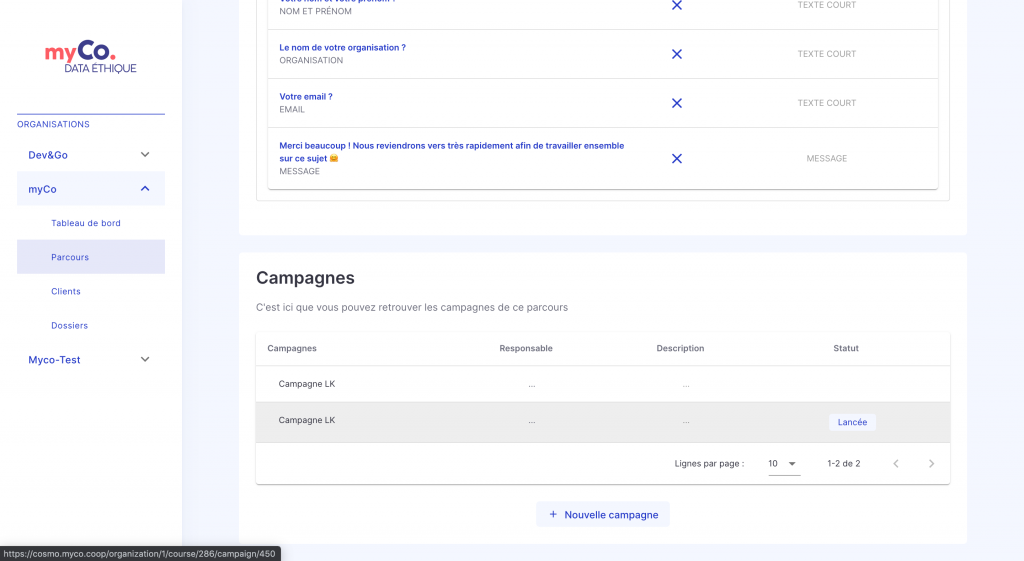Open question 'Le nom de votre organisation ?'
This screenshot has width=1024, height=561.
tap(342, 48)
